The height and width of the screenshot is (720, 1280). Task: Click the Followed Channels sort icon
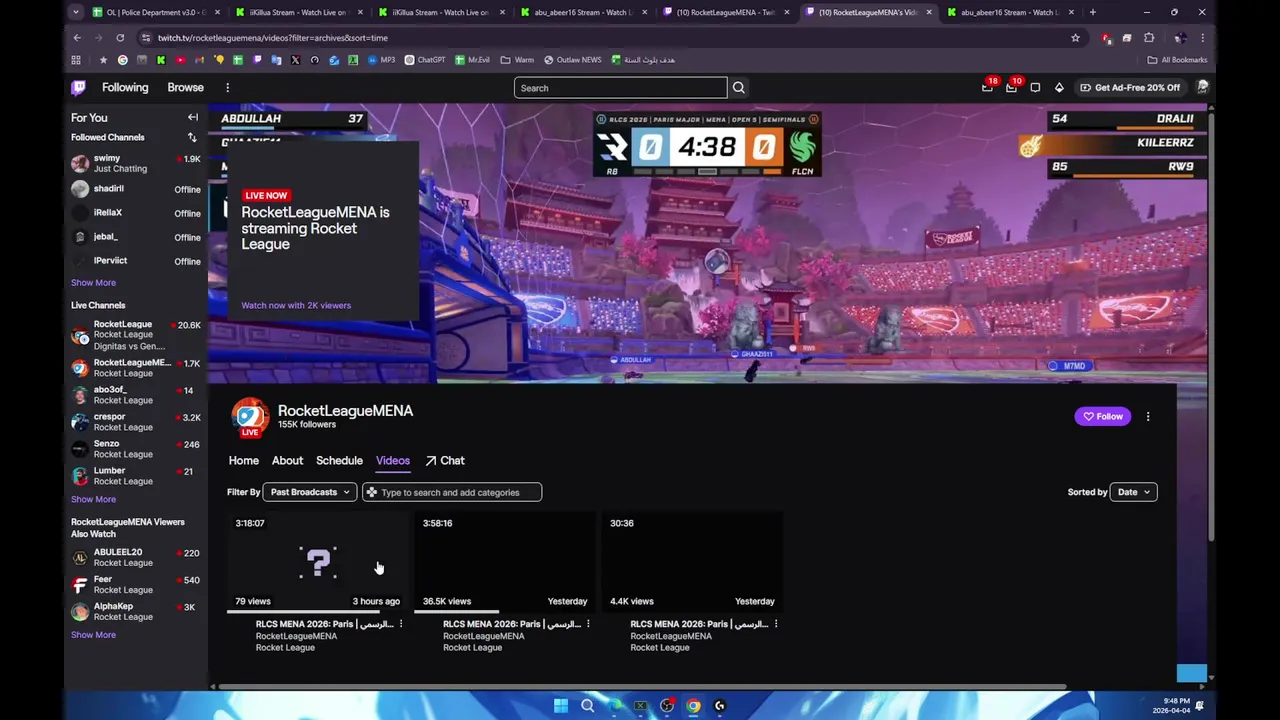tap(192, 137)
